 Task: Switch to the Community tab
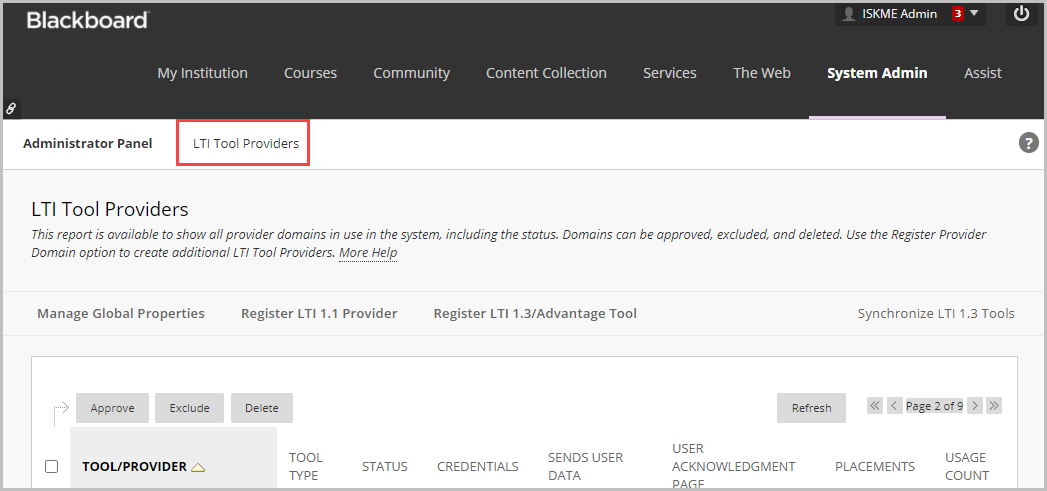point(411,73)
